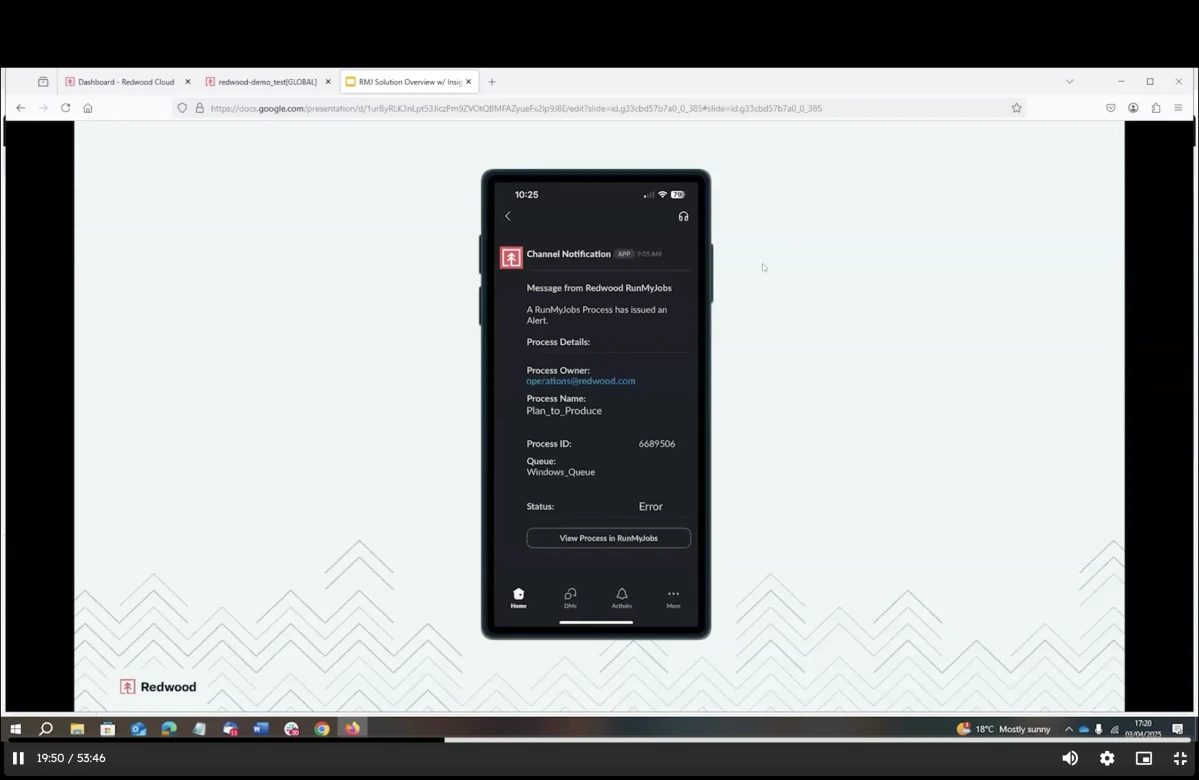Open Windows notification center
Image resolution: width=1199 pixels, height=780 pixels.
click(x=1178, y=729)
